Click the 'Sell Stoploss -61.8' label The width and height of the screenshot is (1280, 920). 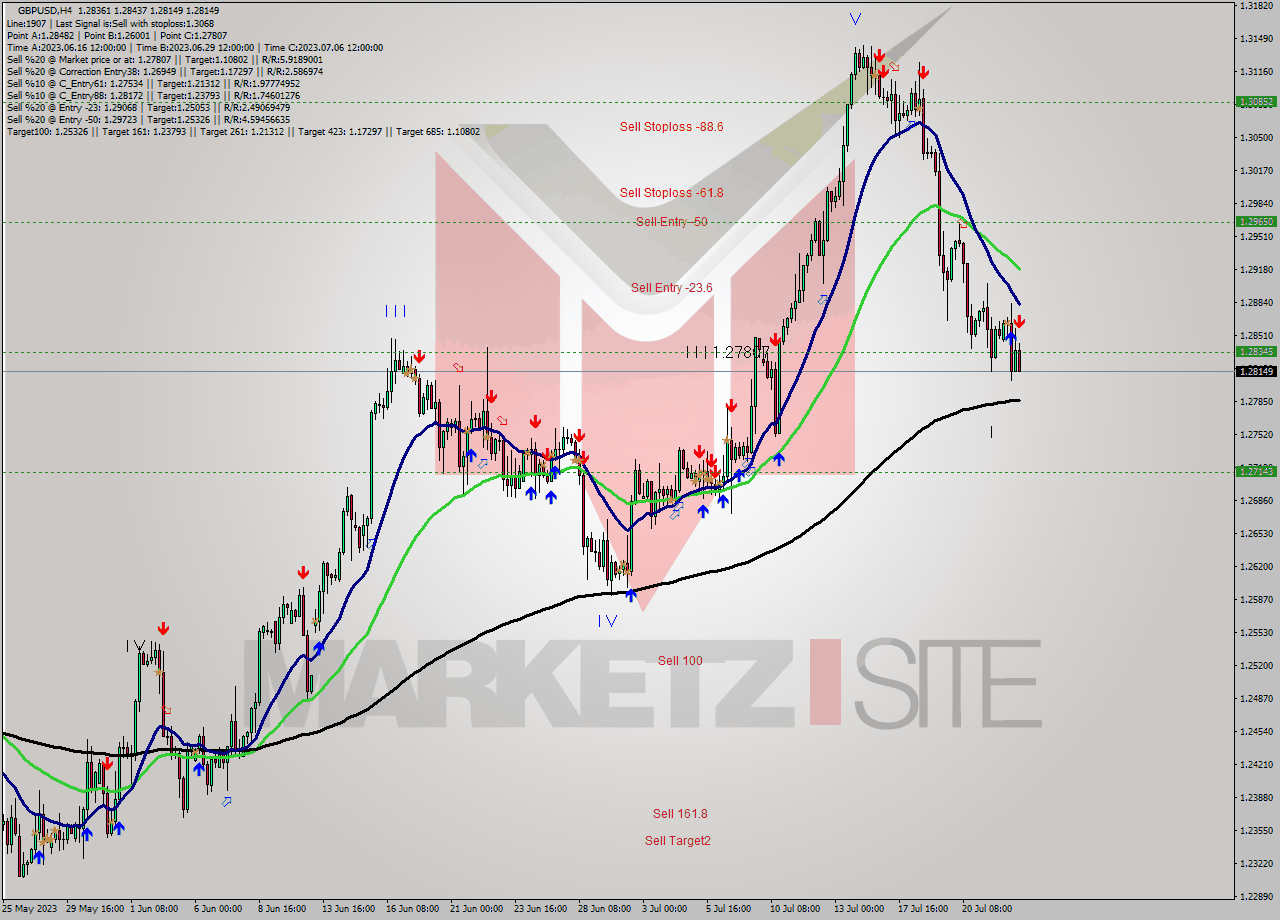click(671, 193)
